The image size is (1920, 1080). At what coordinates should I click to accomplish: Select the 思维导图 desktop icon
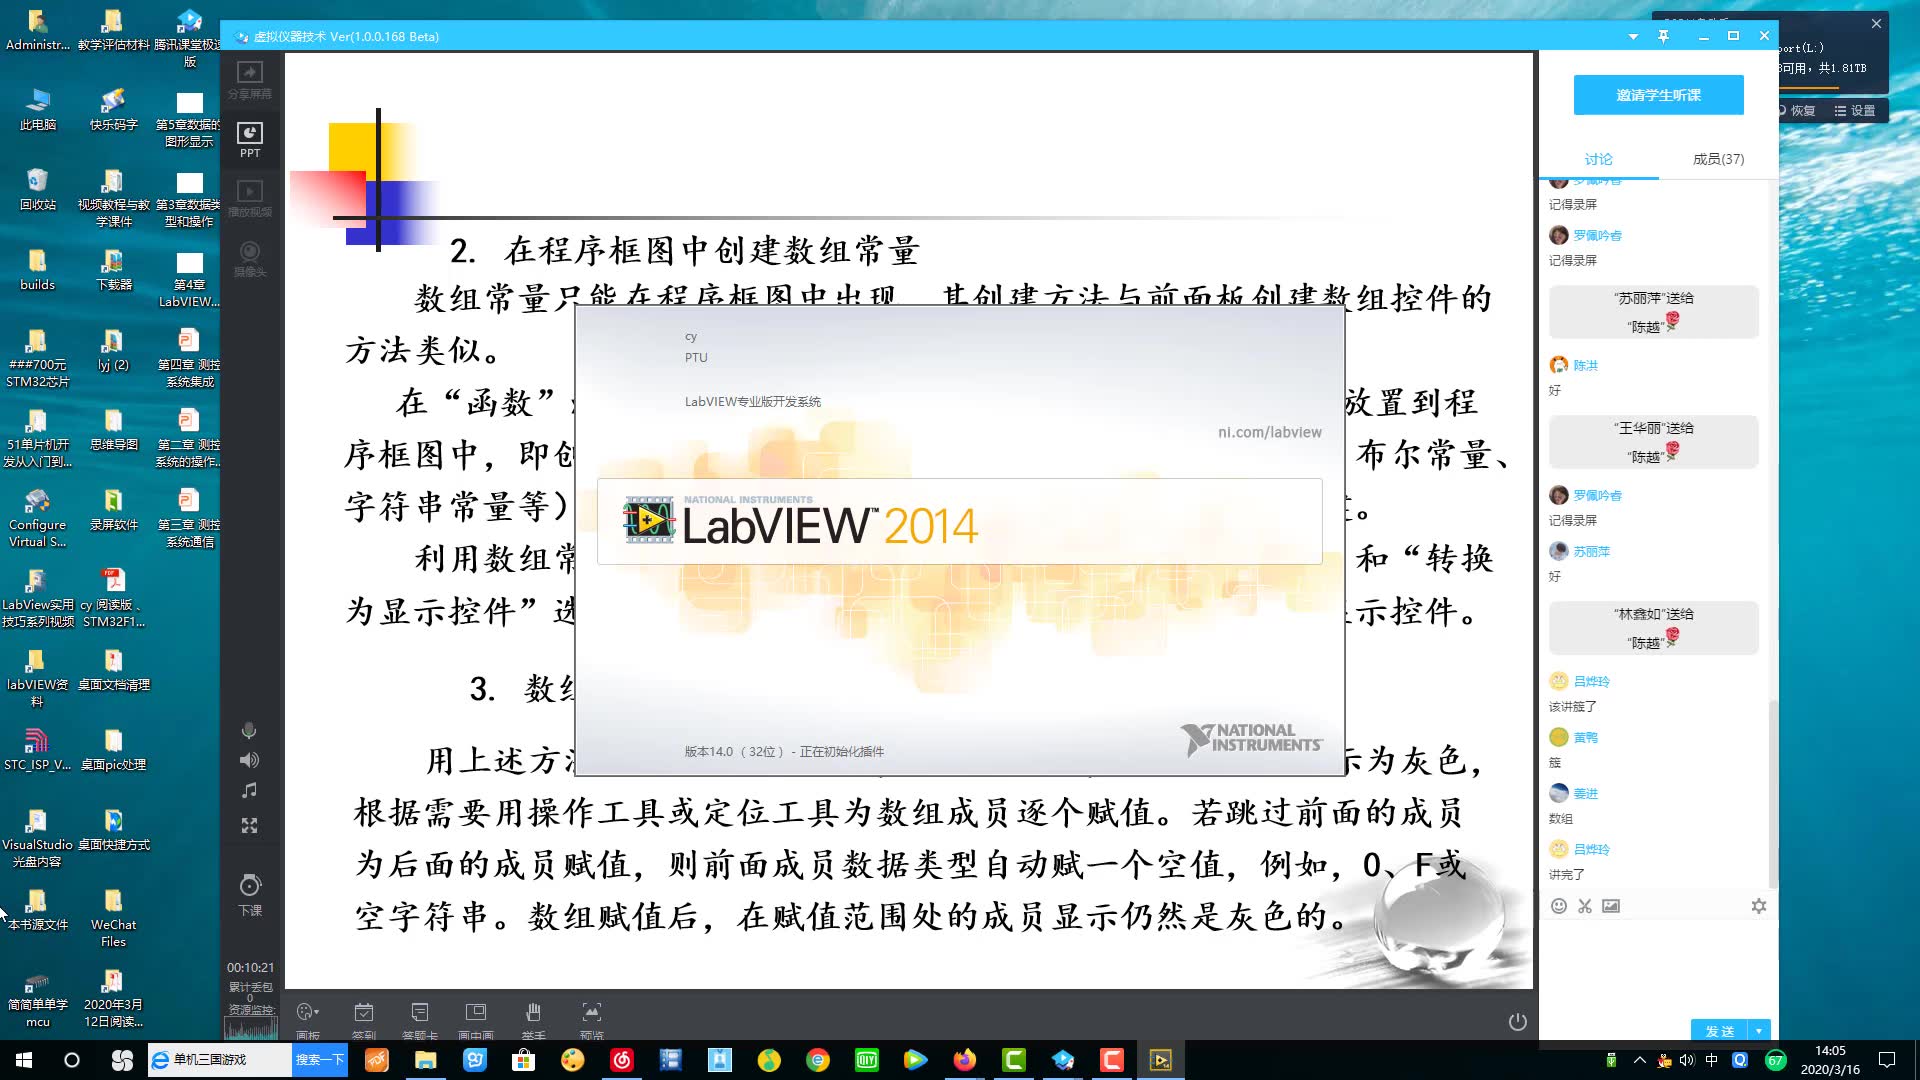point(113,430)
